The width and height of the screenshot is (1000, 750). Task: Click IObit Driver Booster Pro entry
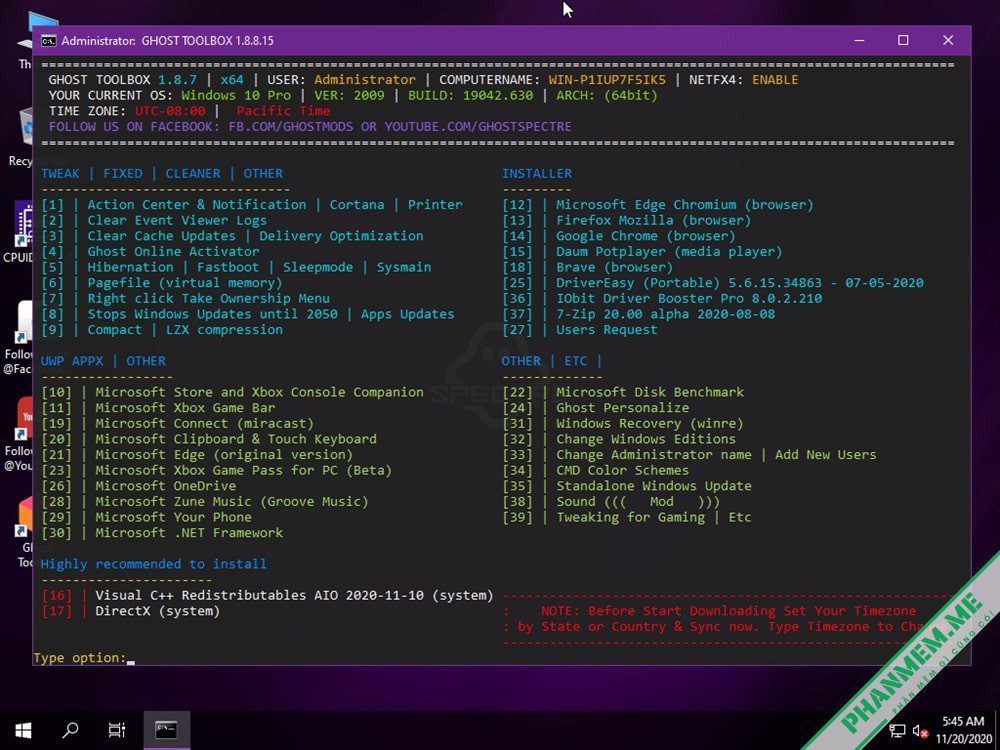pos(663,298)
